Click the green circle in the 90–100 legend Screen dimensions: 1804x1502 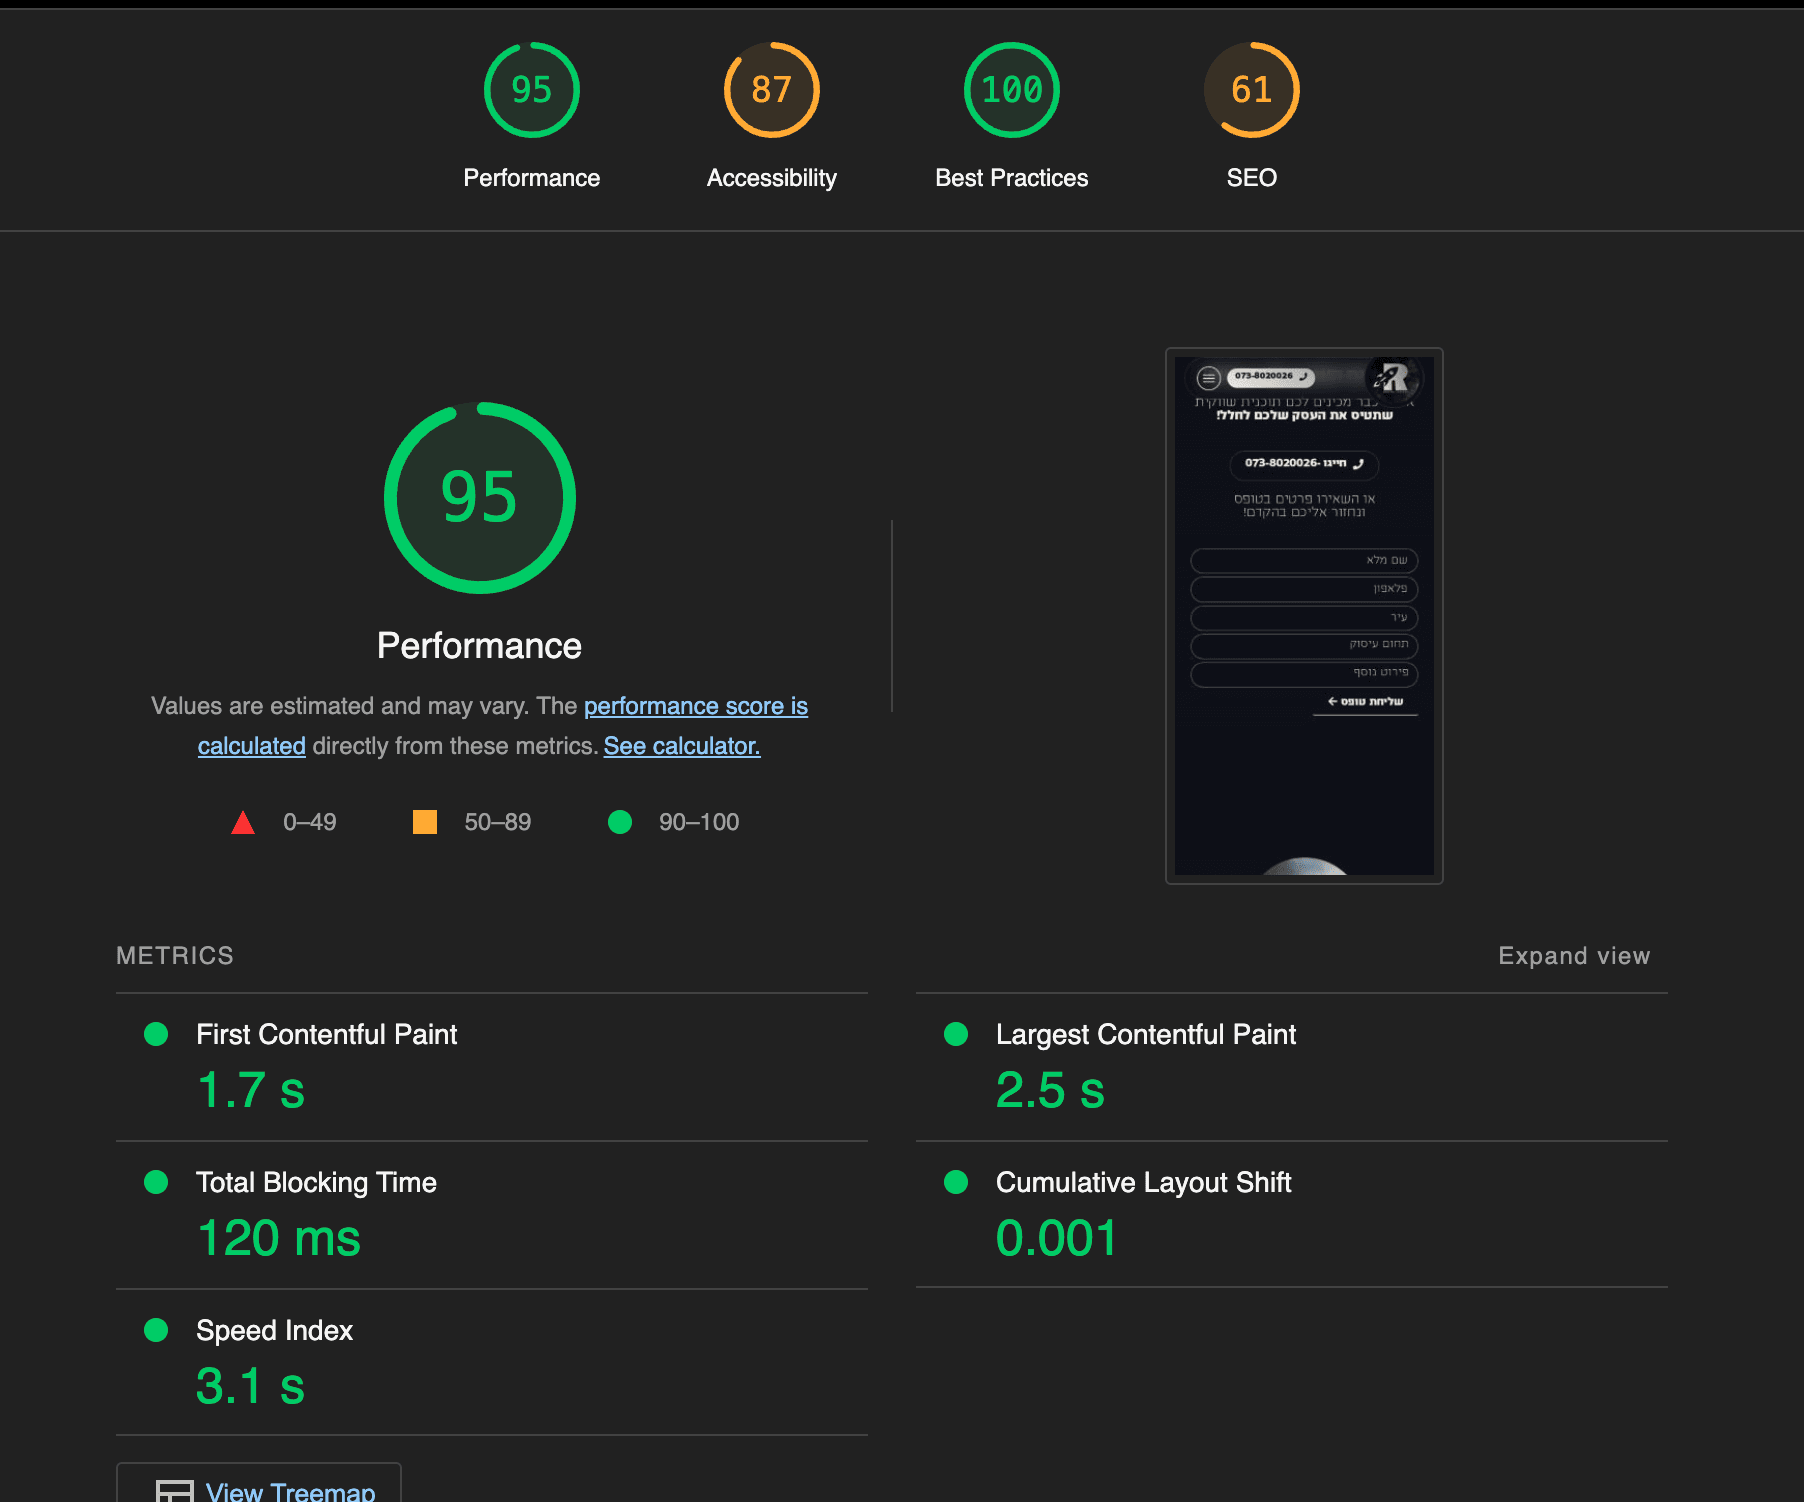coord(620,822)
